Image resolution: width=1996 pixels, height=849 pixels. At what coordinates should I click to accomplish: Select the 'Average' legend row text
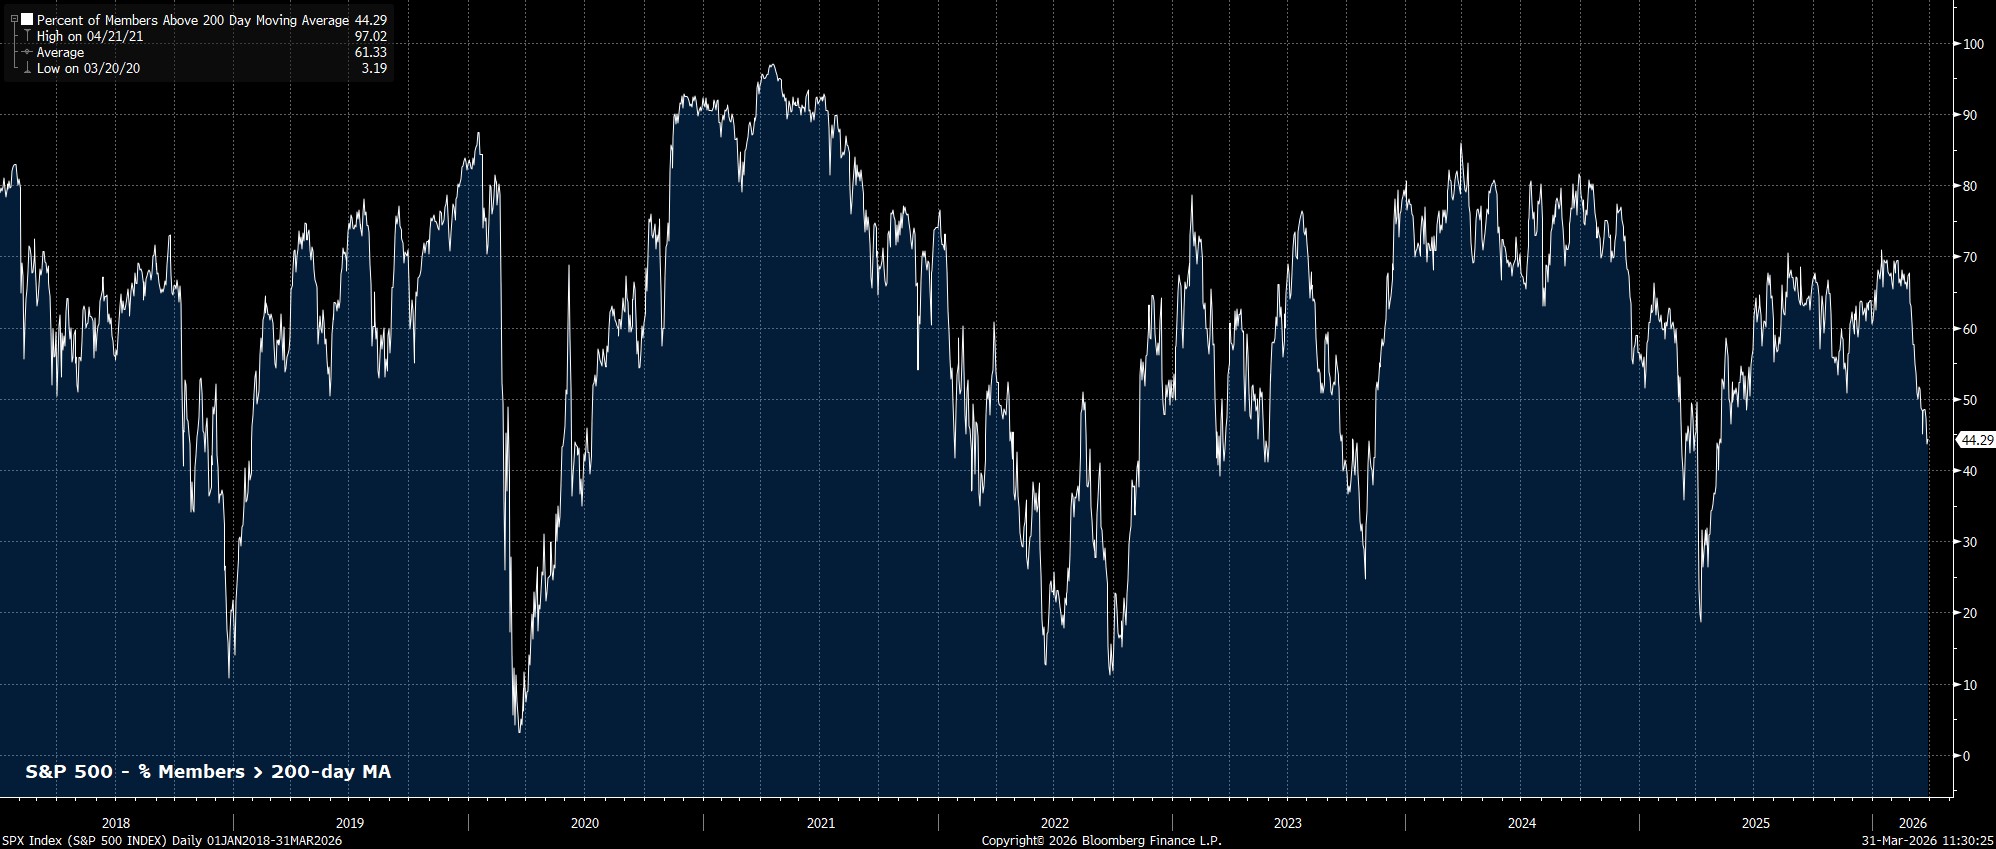[60, 53]
